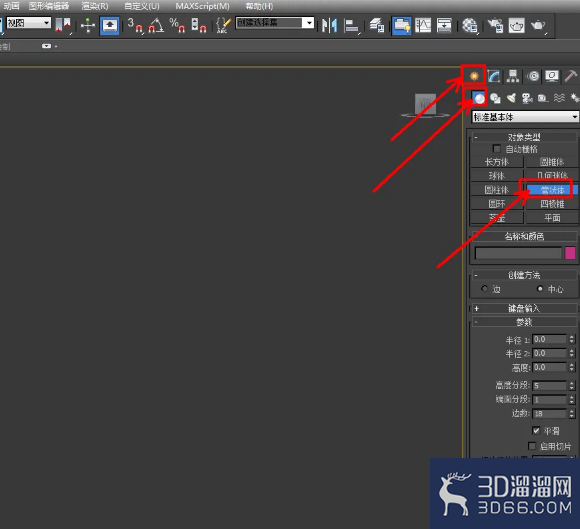The height and width of the screenshot is (529, 580).
Task: Select the Shapes category icon
Action: pyautogui.click(x=495, y=98)
